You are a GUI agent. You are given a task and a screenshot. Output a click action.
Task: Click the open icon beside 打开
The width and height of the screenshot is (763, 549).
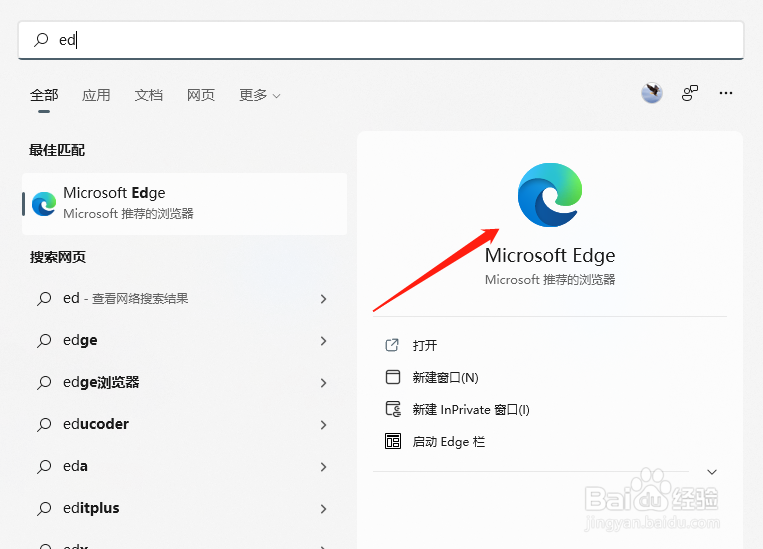coord(392,345)
